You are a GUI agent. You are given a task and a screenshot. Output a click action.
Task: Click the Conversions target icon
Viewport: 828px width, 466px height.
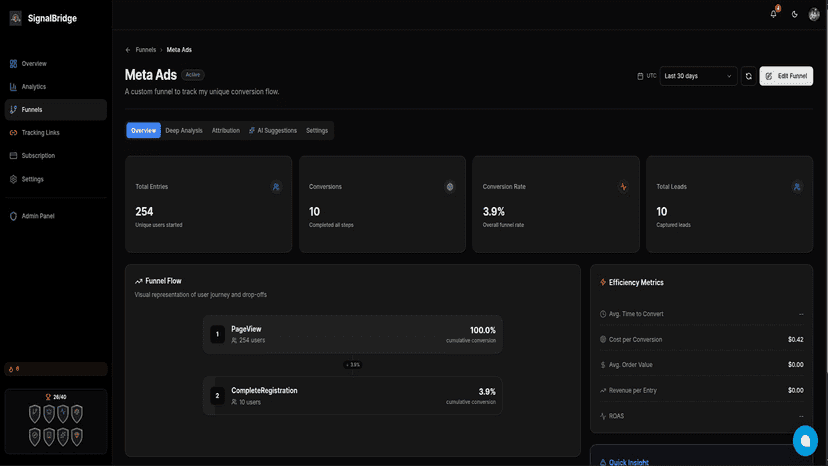449,187
